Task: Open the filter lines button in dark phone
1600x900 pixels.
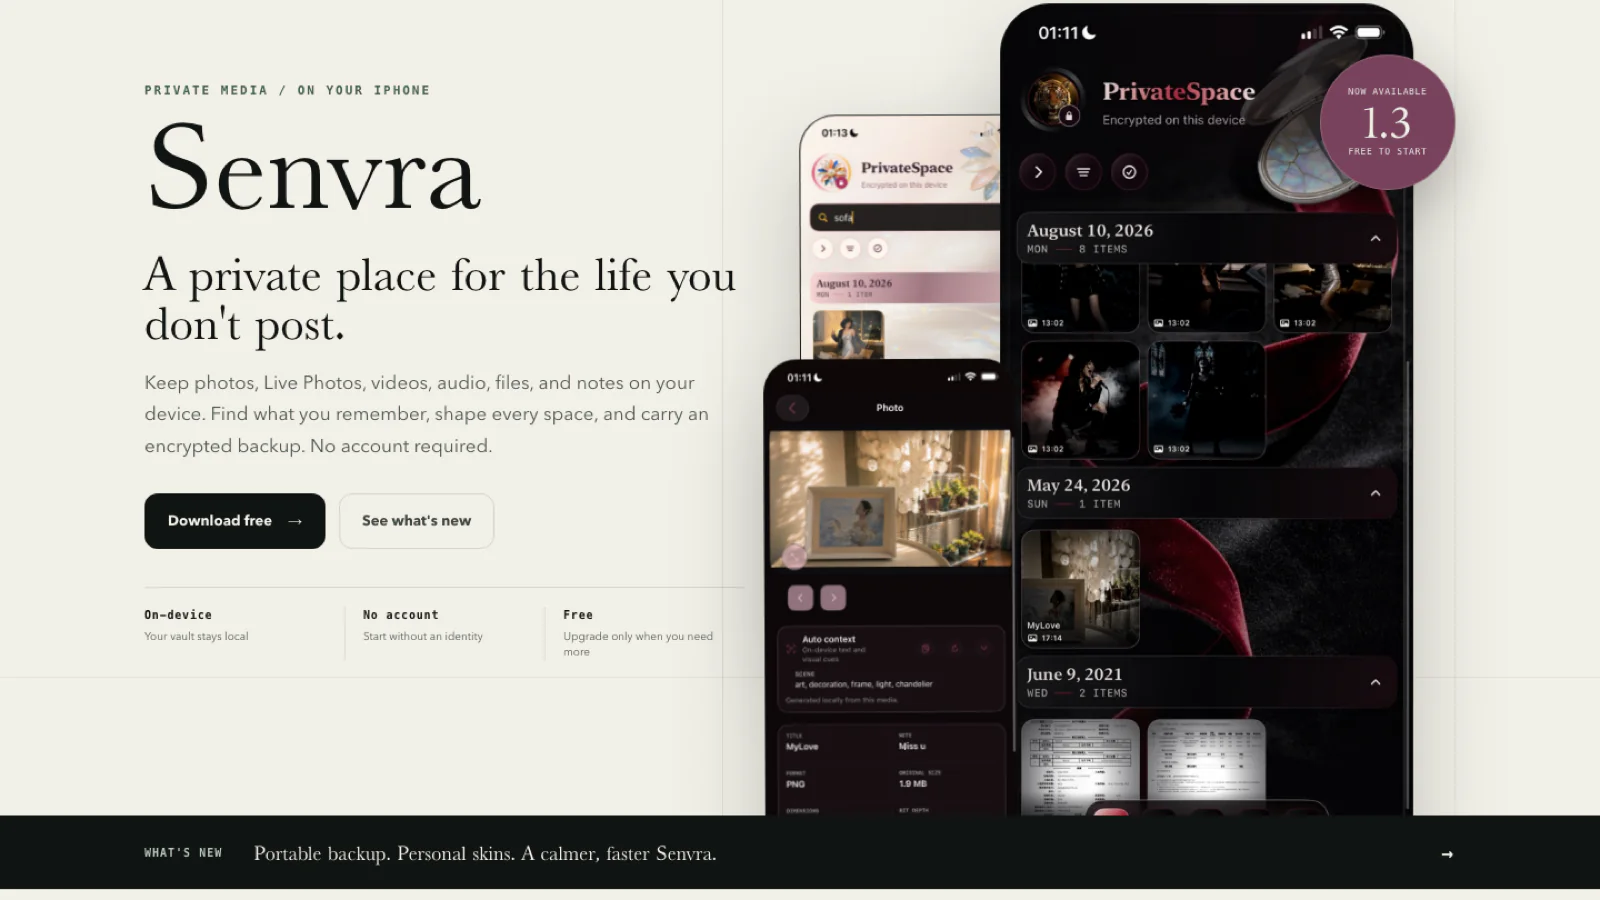Action: (x=1083, y=172)
